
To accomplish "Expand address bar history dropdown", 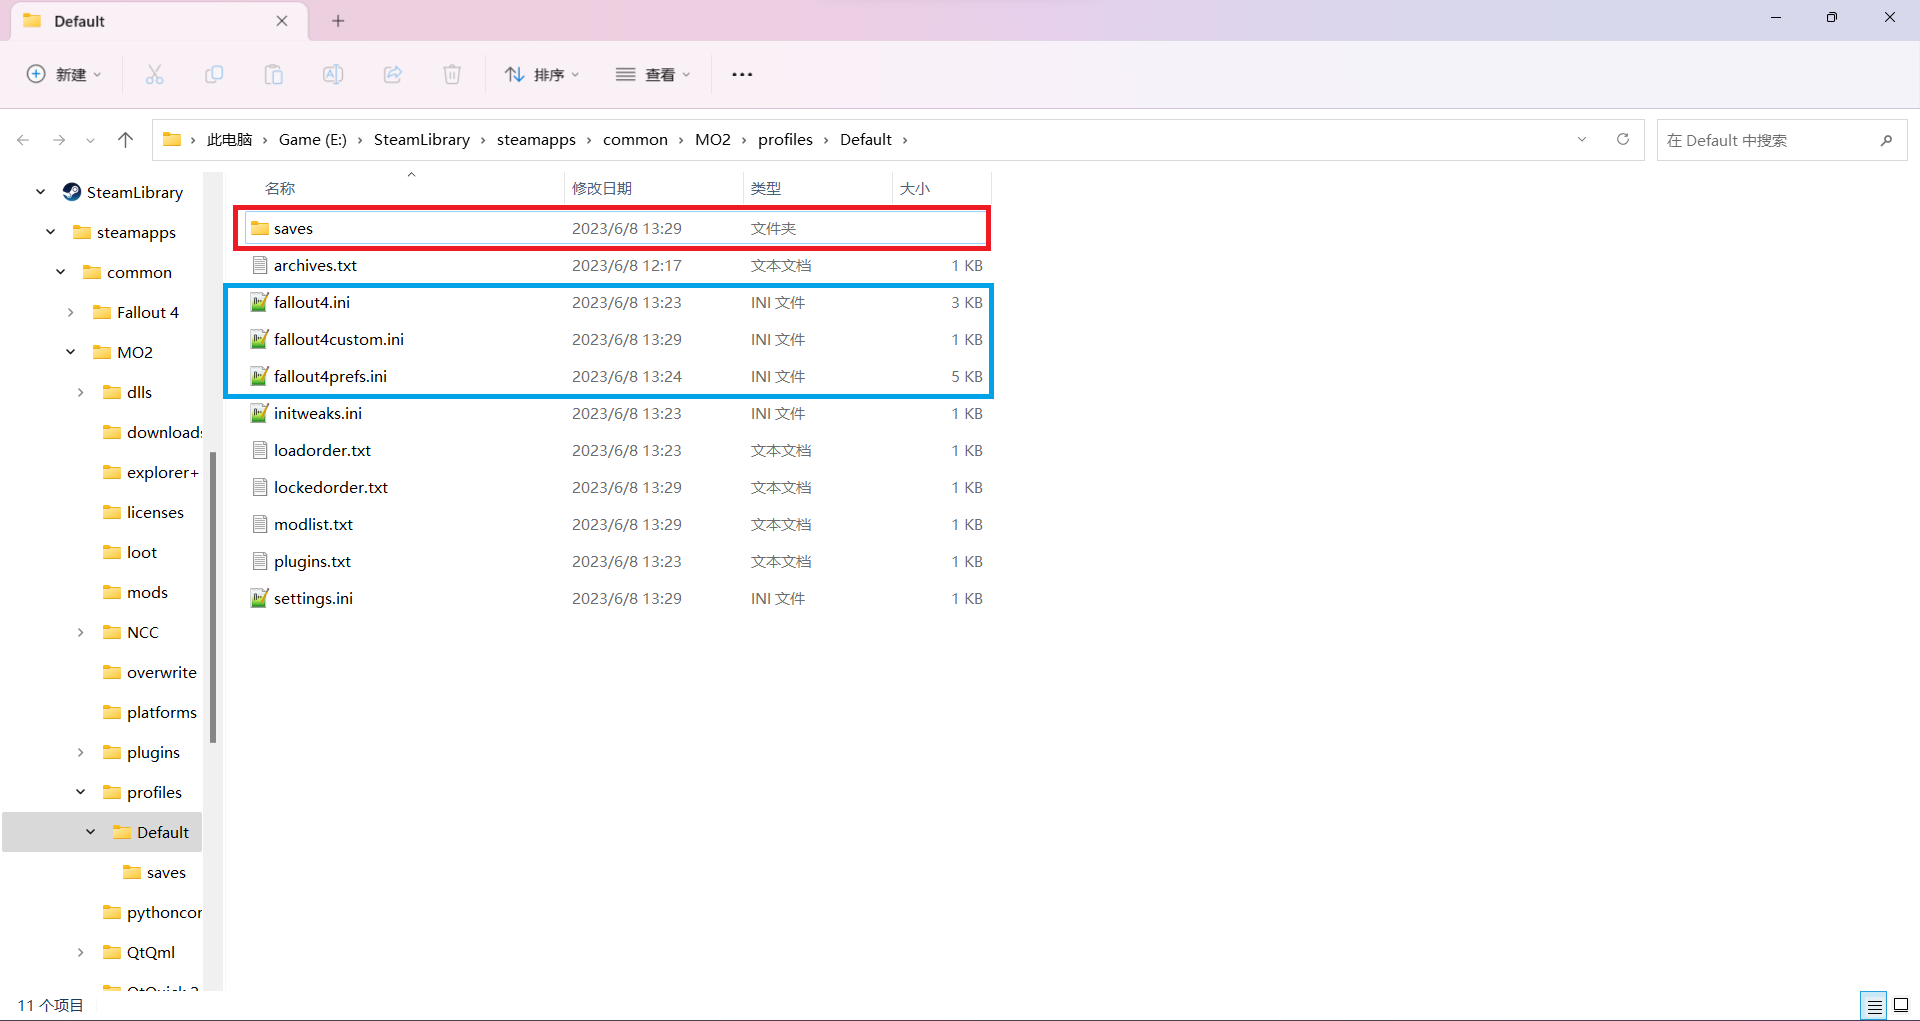I will click(x=1582, y=139).
